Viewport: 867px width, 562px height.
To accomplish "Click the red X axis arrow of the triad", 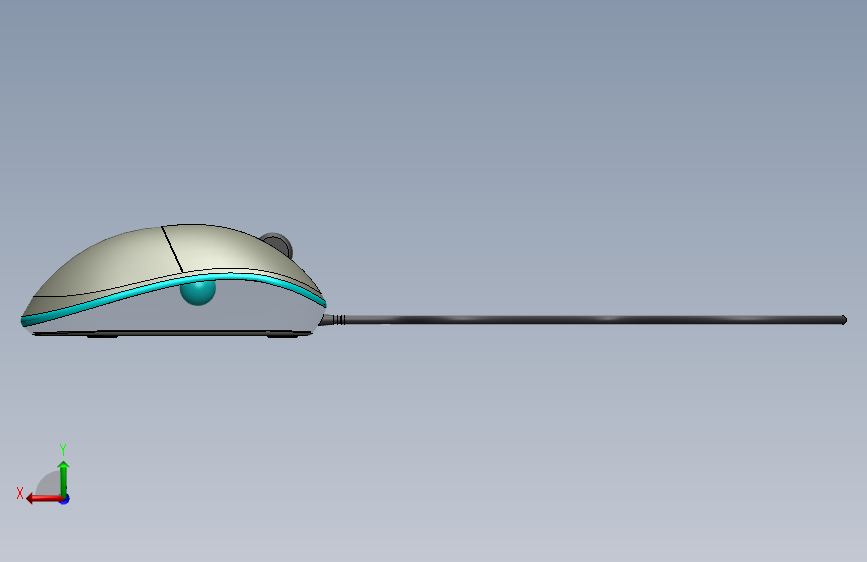I will 43,499.
